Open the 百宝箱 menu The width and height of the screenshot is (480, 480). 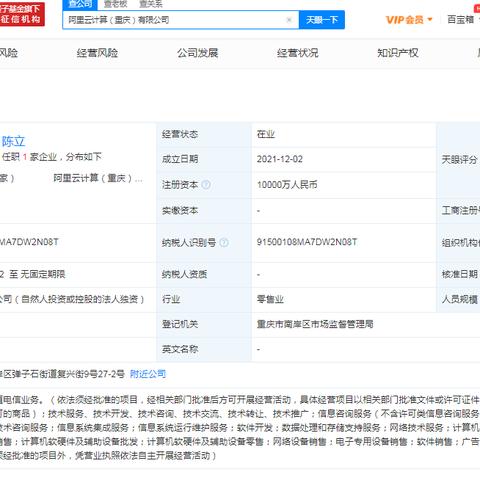(x=461, y=20)
